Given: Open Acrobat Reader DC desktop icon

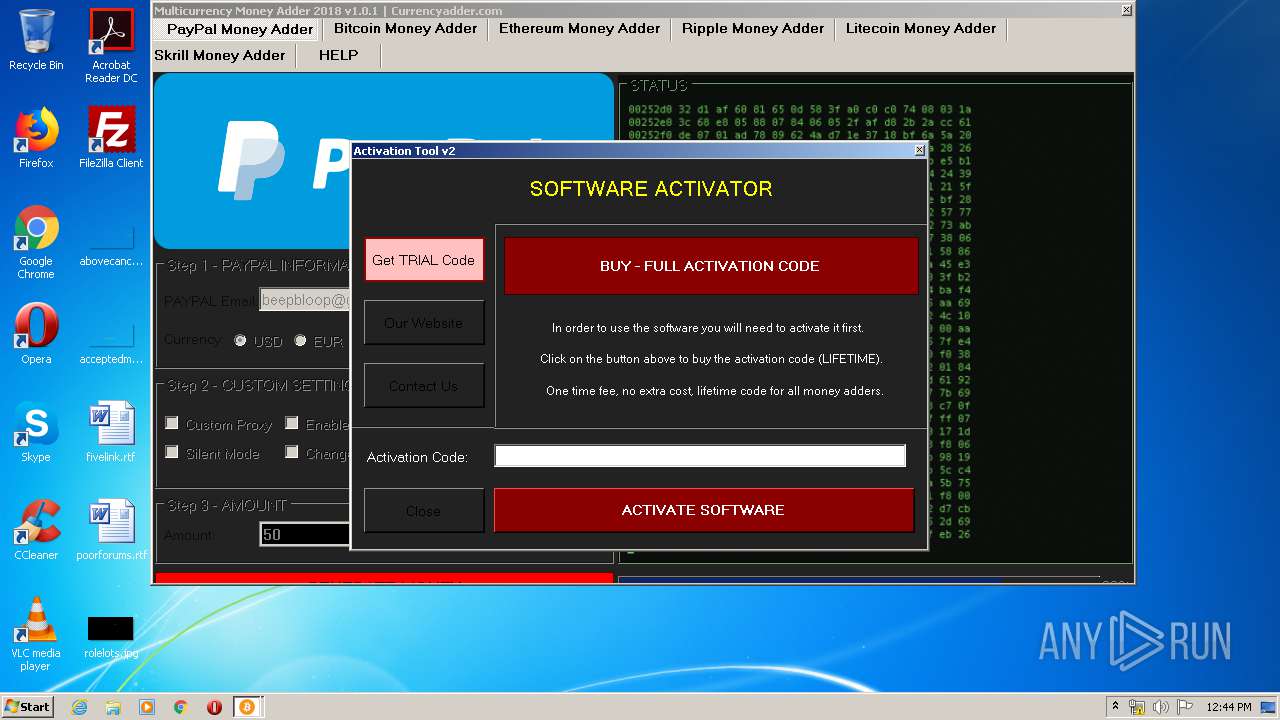Looking at the screenshot, I should coord(111,46).
